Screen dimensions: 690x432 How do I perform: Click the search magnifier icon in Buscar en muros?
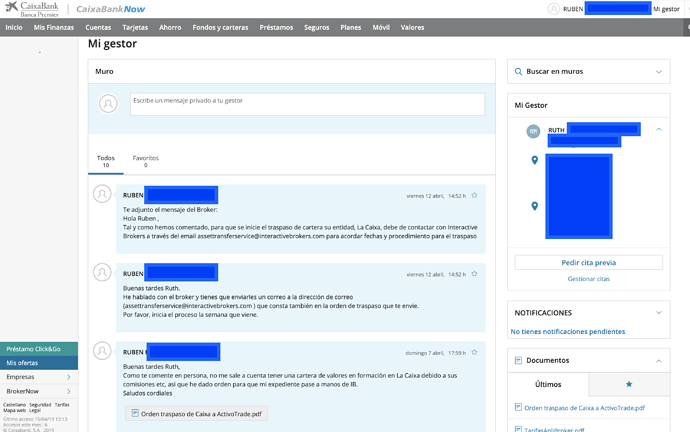click(518, 71)
